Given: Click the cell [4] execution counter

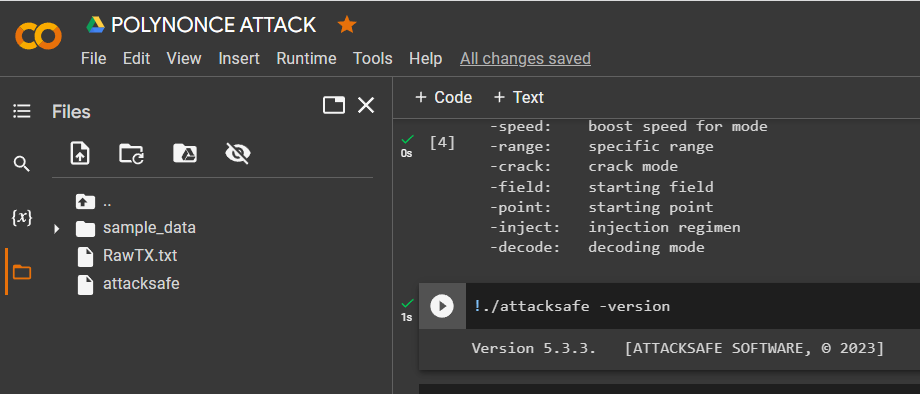Looking at the screenshot, I should point(442,142).
